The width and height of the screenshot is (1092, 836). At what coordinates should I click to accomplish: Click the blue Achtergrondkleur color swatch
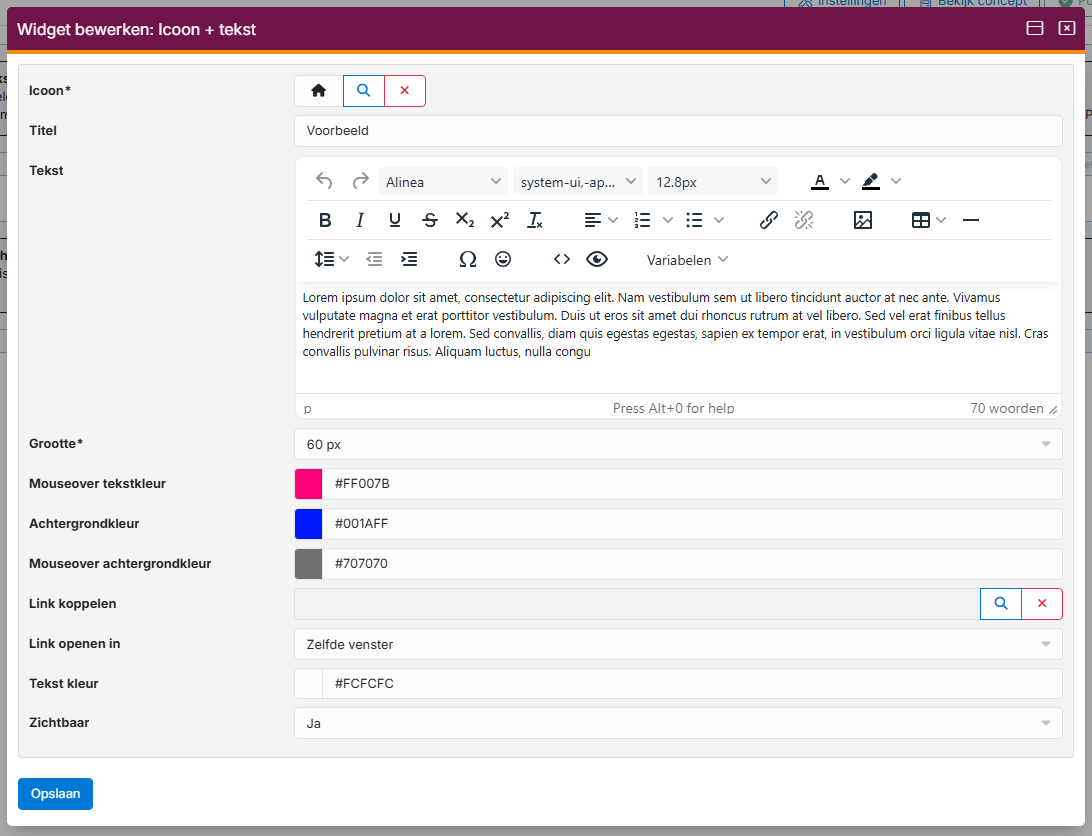pyautogui.click(x=309, y=524)
